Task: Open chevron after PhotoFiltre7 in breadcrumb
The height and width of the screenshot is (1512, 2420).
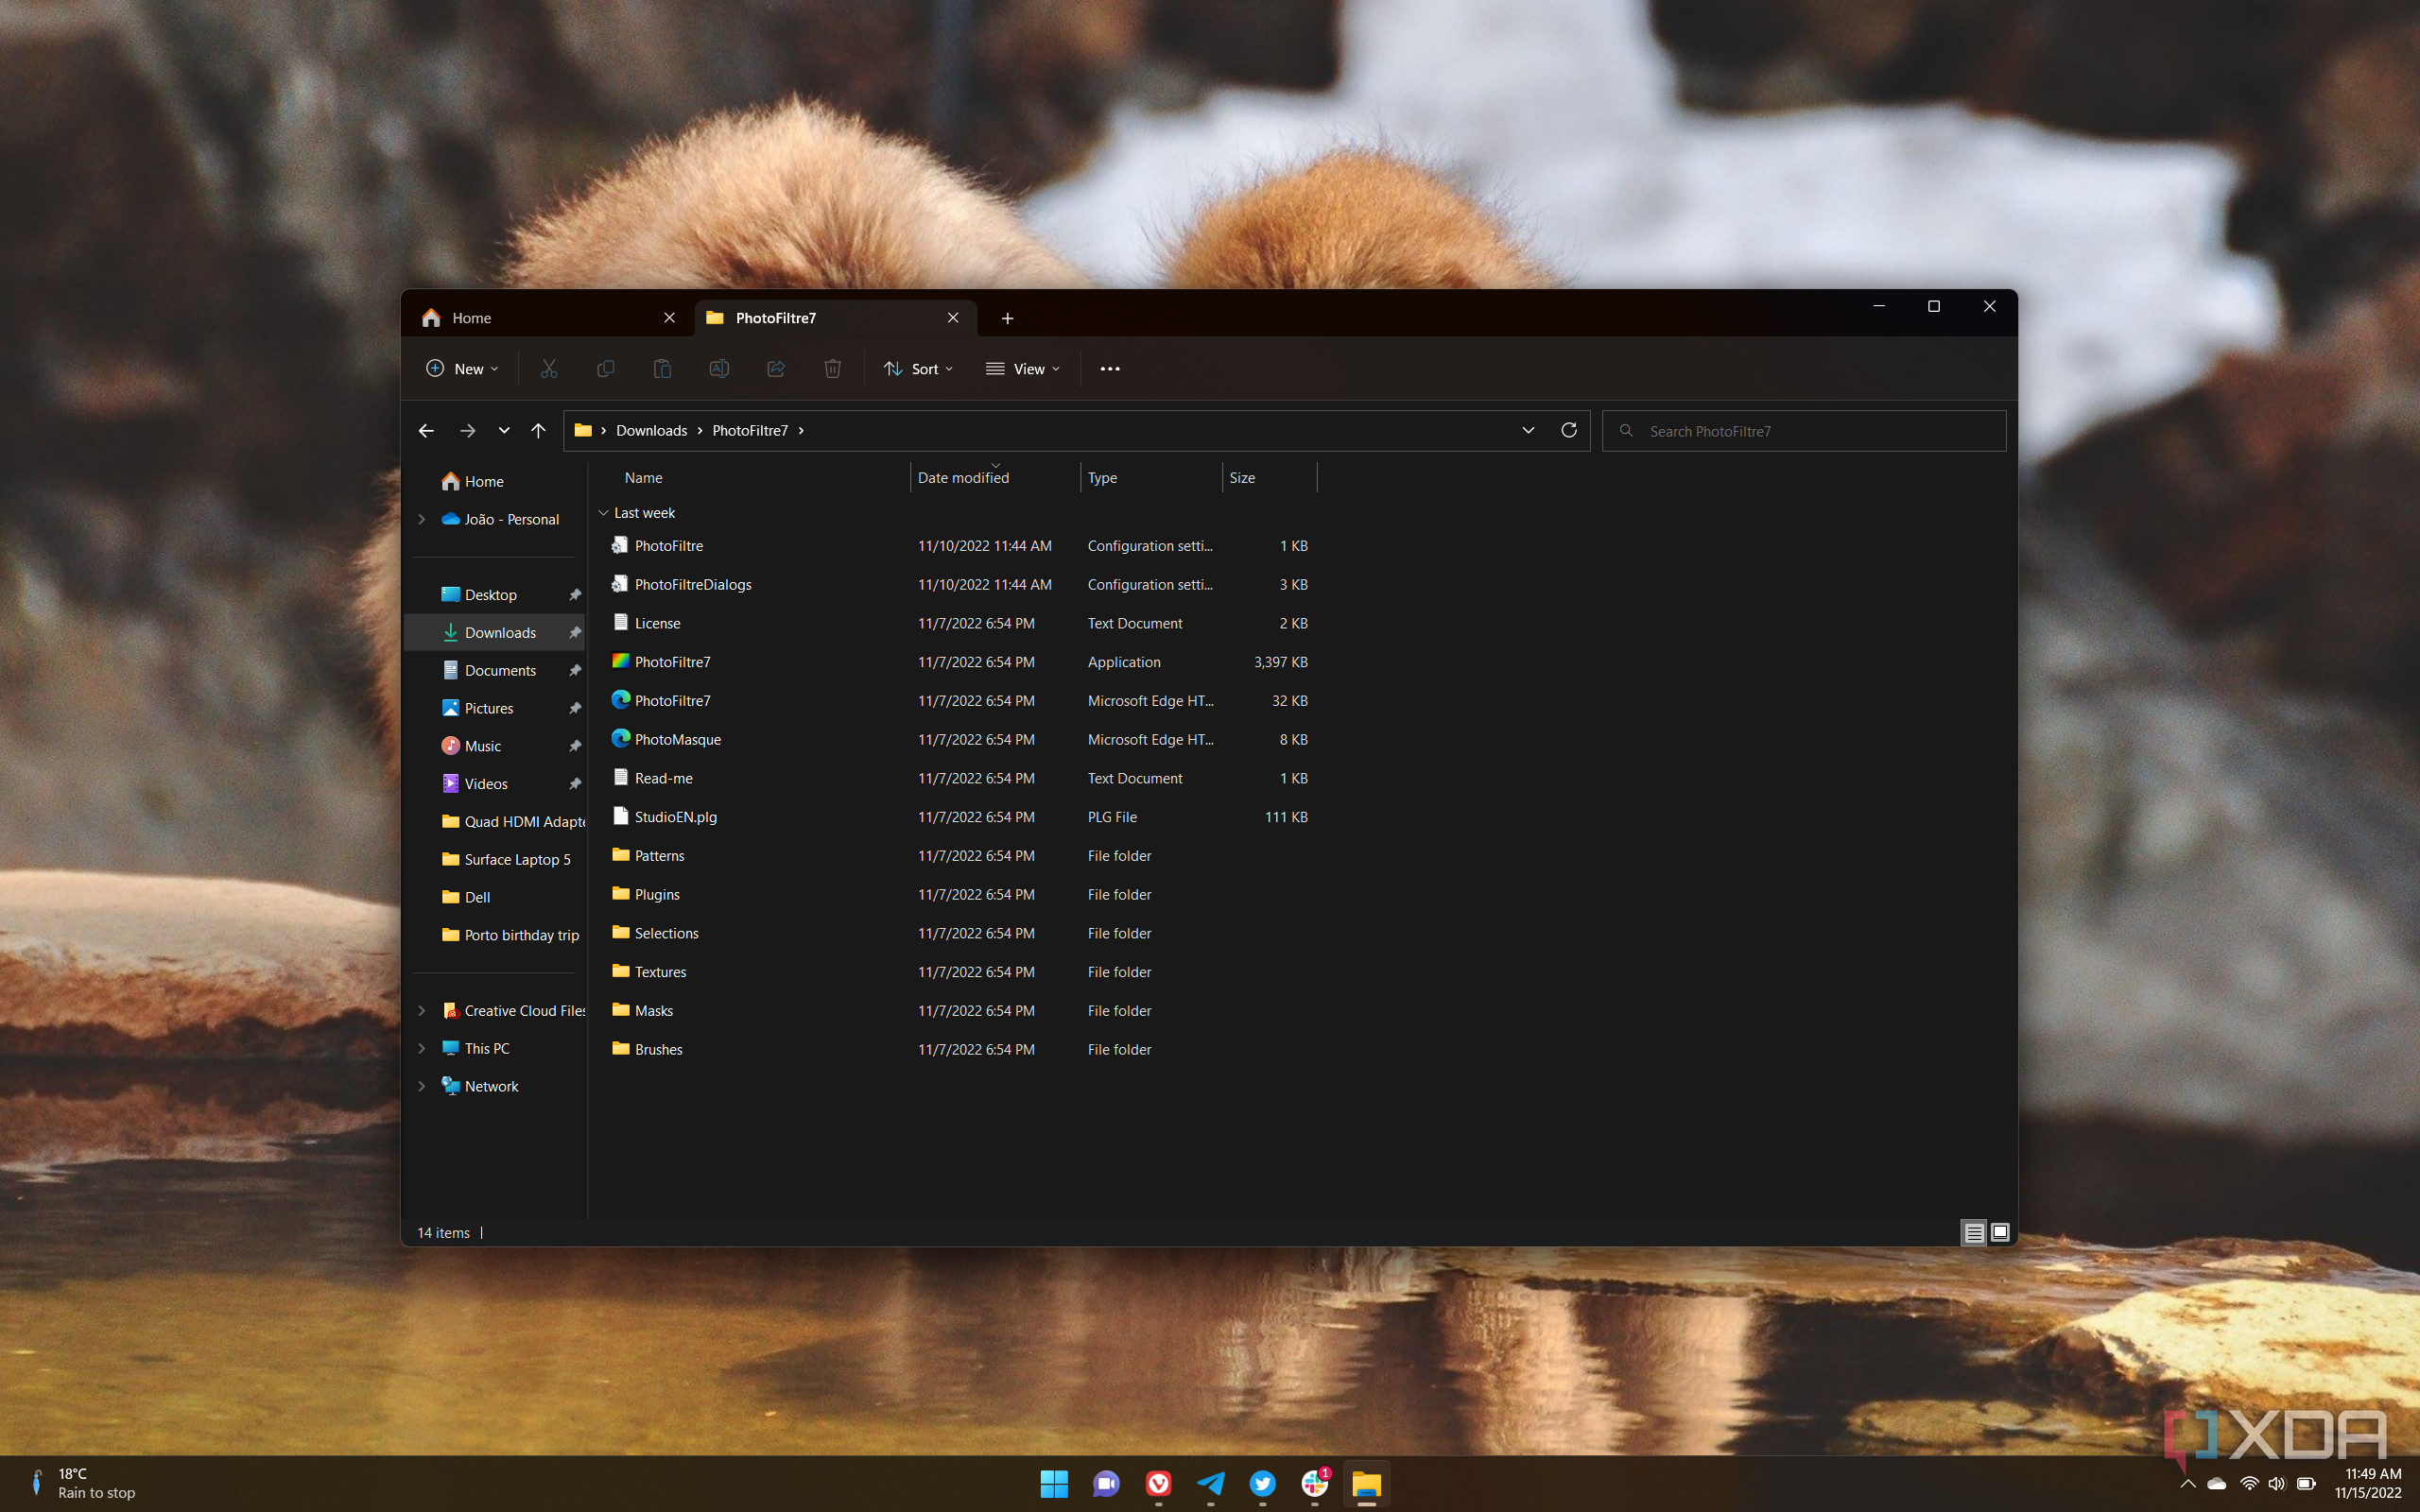Action: (801, 431)
